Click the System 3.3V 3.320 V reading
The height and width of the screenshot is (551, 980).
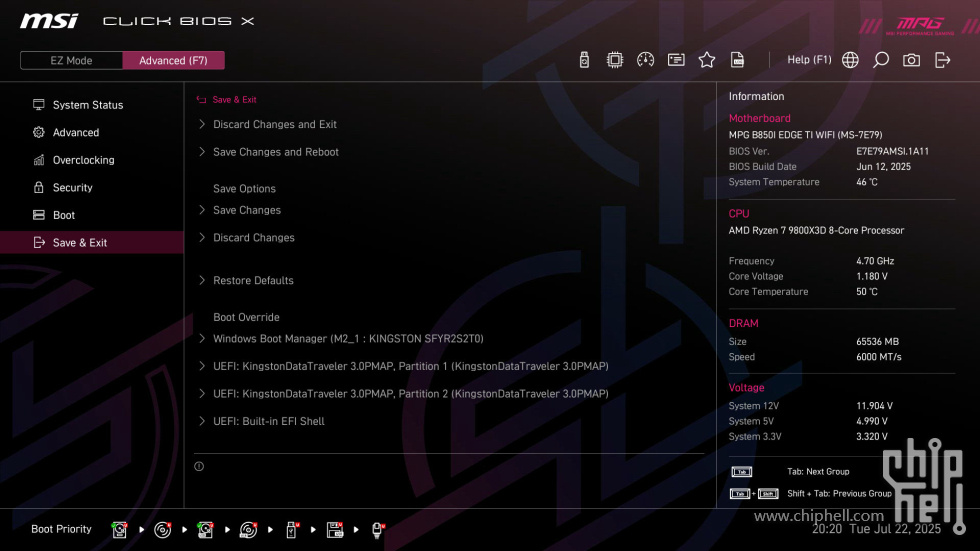click(872, 437)
